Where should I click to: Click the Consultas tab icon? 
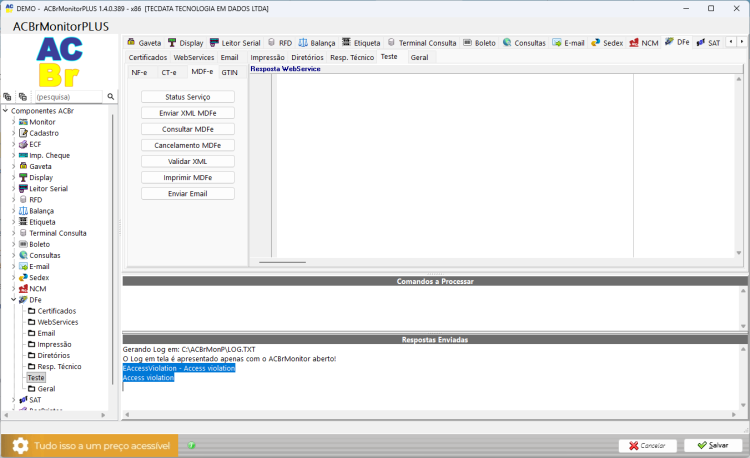[x=507, y=42]
